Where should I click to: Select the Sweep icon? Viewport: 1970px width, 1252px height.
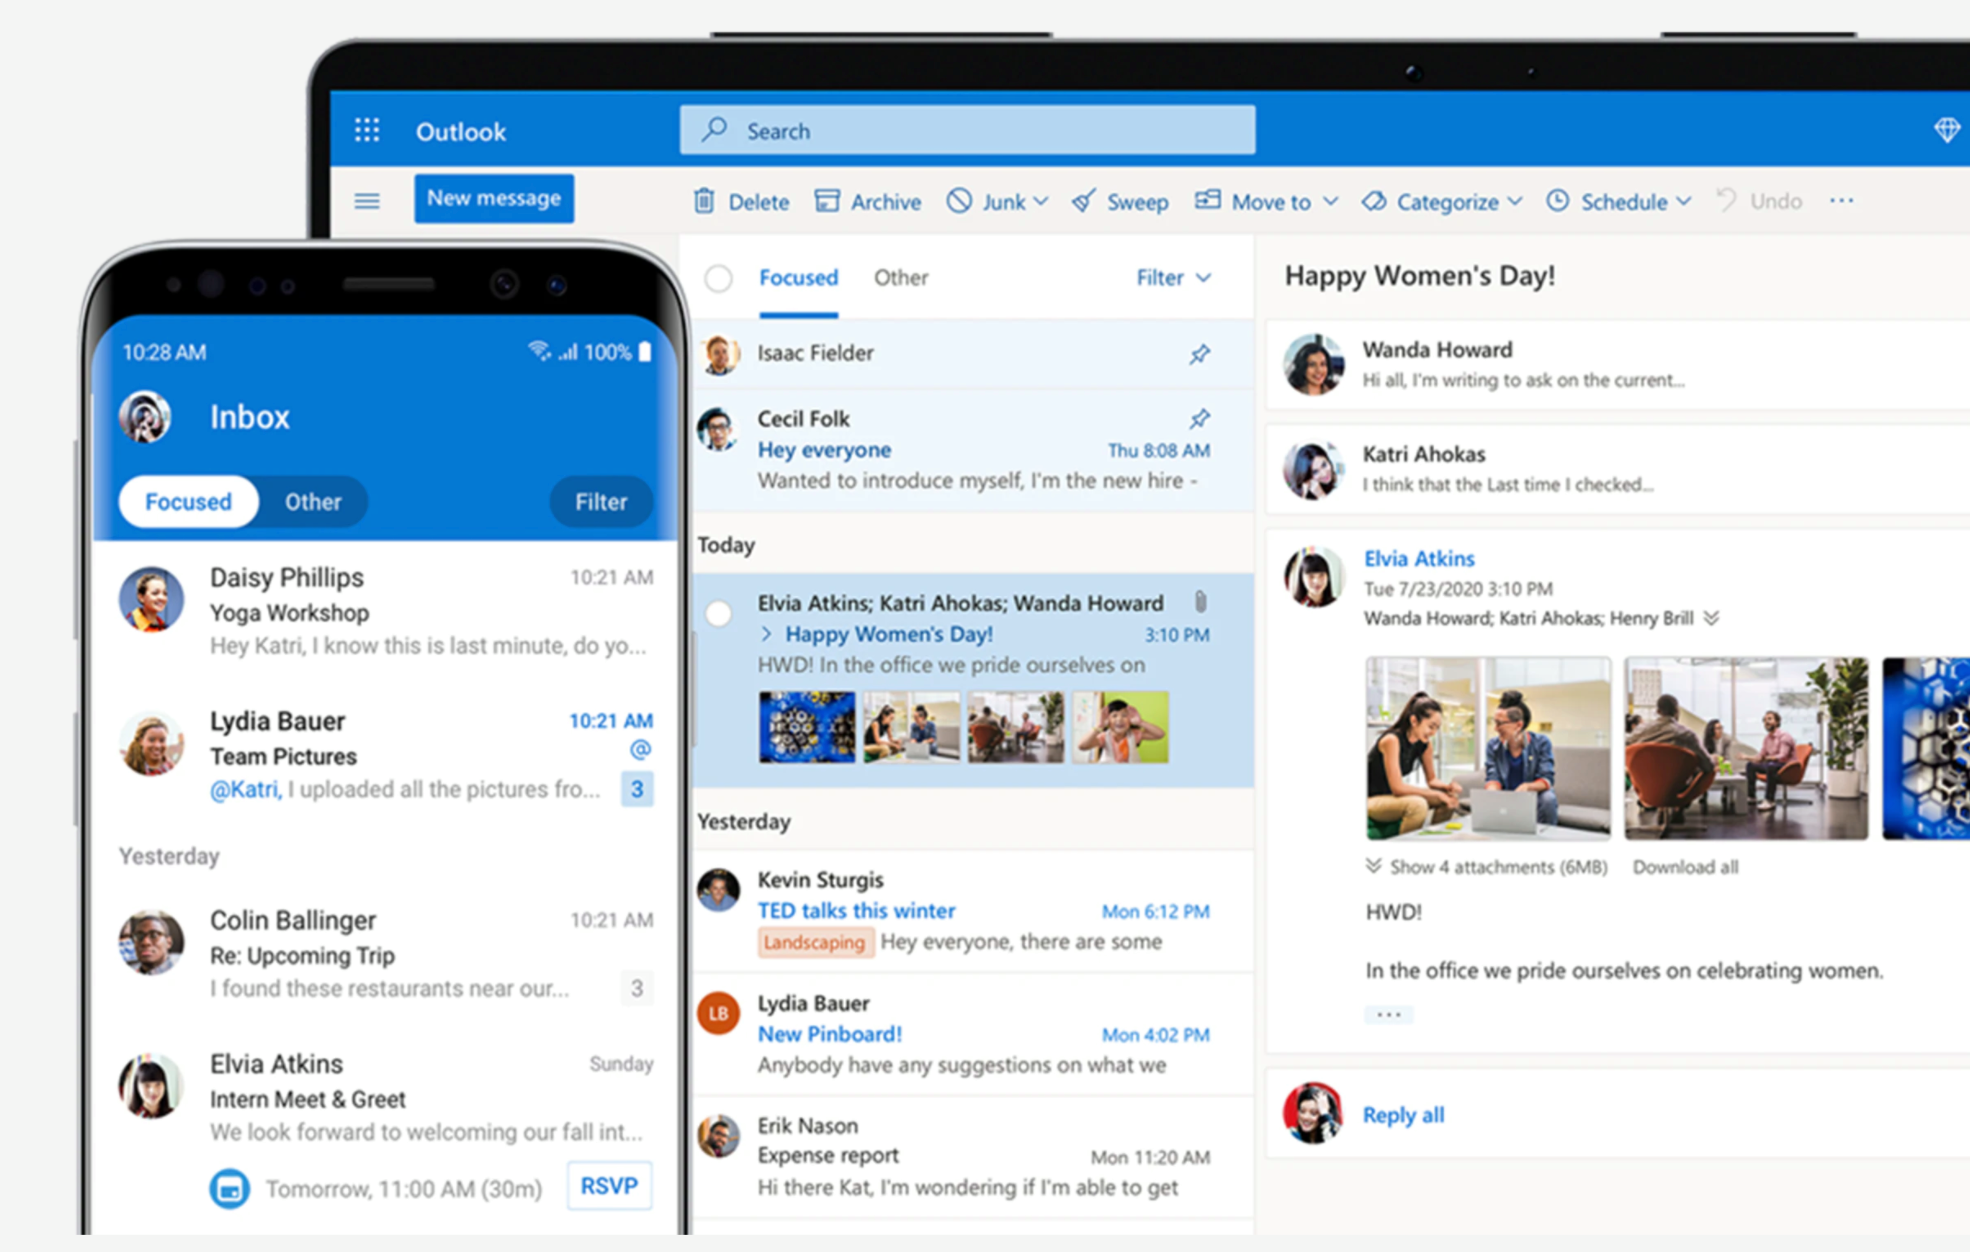tap(1084, 201)
